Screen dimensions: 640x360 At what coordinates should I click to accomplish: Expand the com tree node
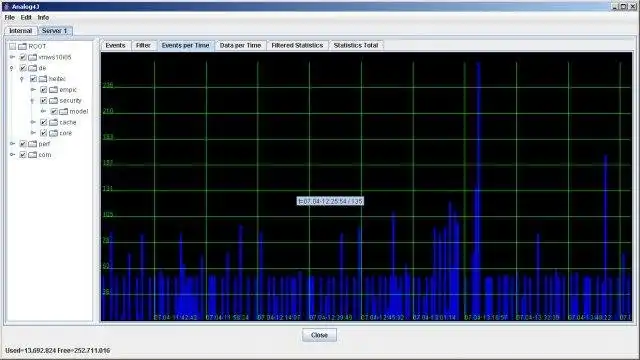click(12, 155)
